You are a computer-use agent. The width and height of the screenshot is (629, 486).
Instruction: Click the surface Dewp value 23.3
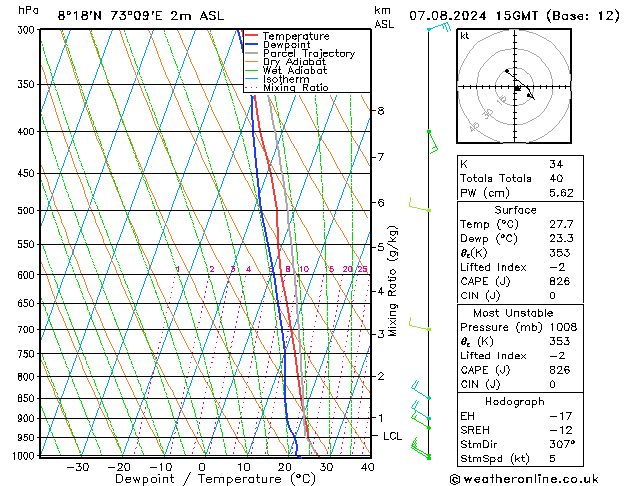[561, 239]
